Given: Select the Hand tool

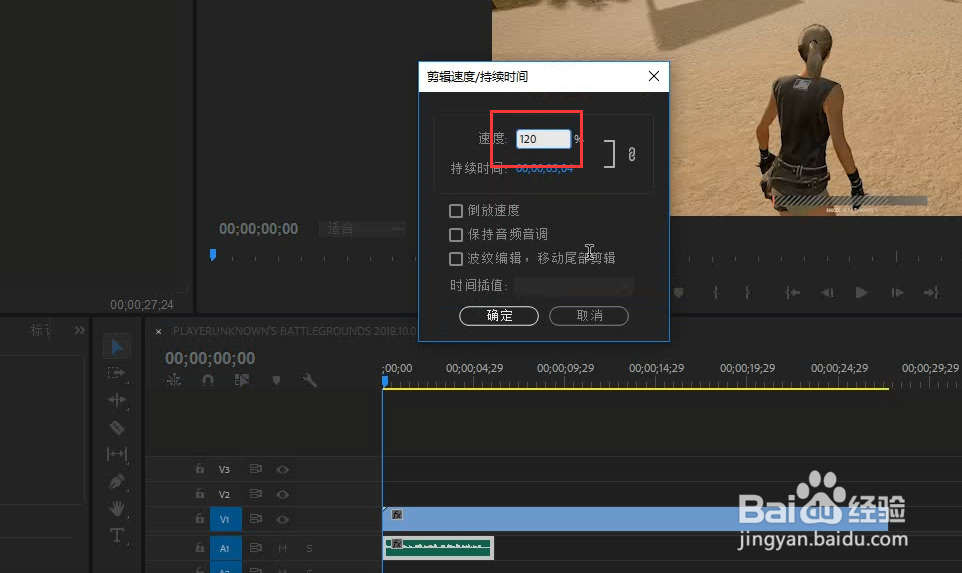Looking at the screenshot, I should pos(117,508).
